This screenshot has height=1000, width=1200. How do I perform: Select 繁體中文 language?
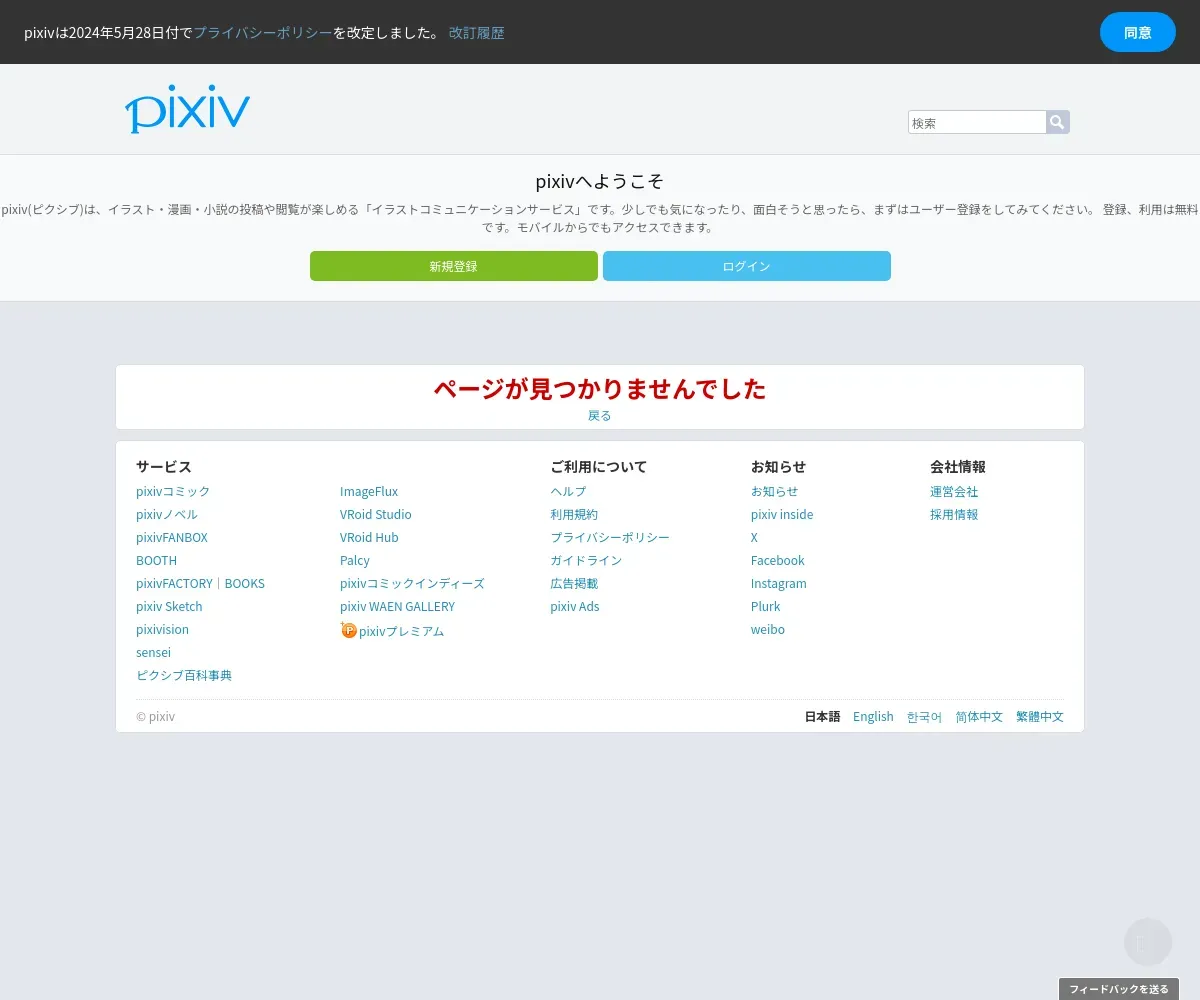(1040, 716)
